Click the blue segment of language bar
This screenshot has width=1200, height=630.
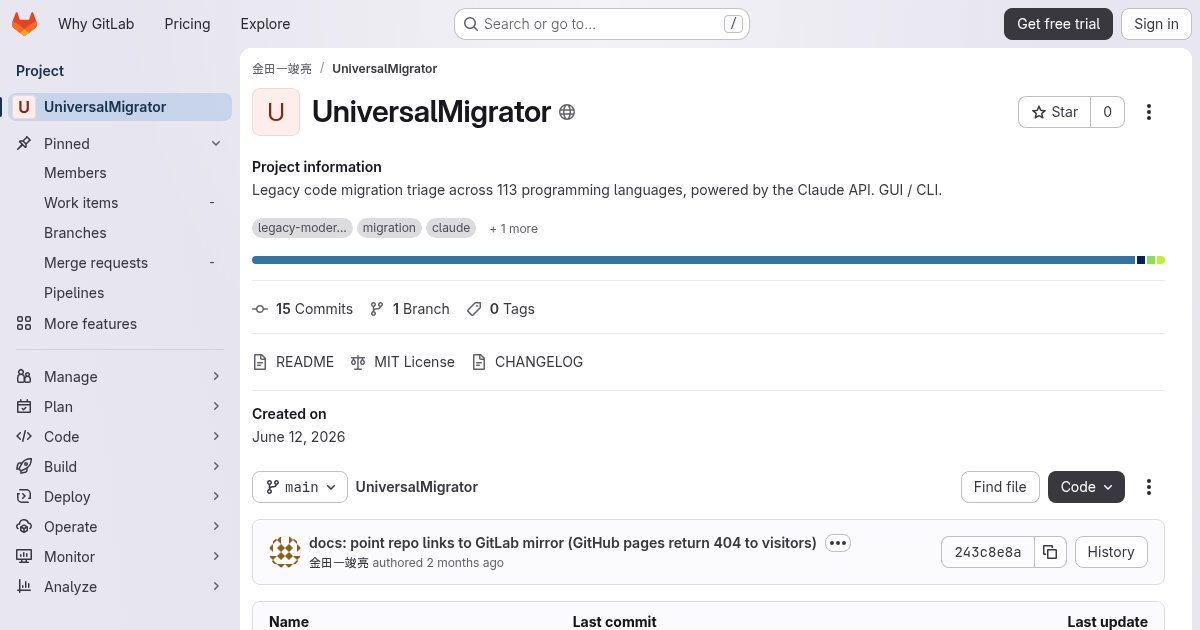[x=693, y=260]
